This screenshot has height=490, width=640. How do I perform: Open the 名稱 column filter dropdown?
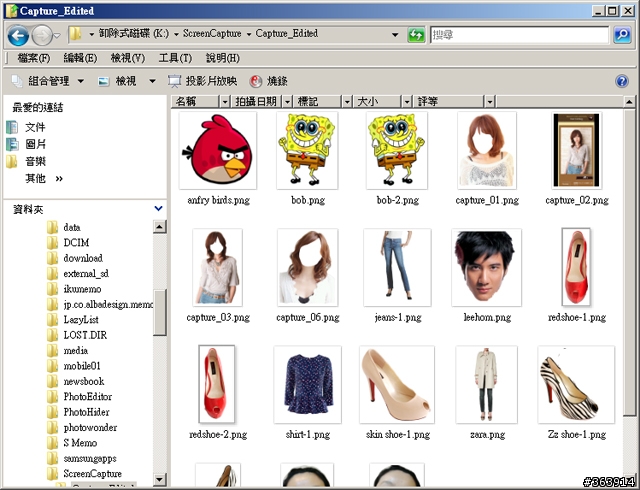tap(225, 101)
